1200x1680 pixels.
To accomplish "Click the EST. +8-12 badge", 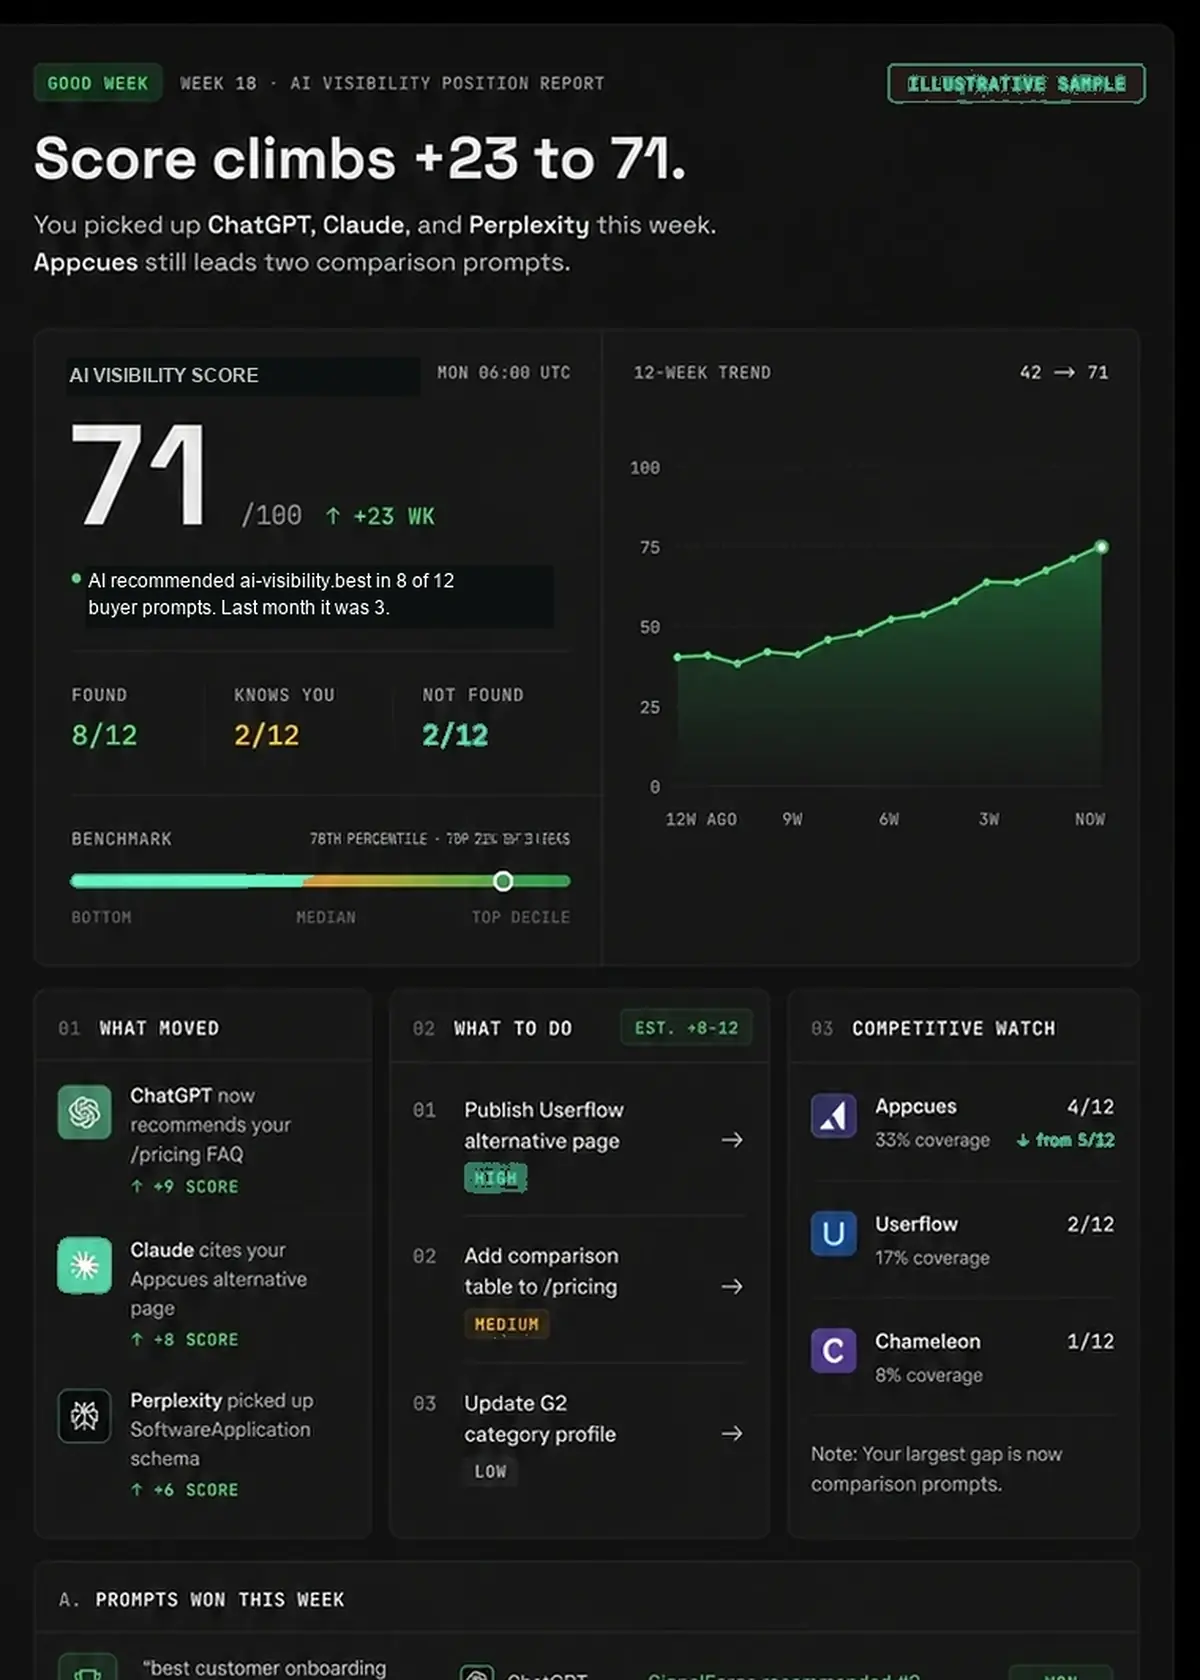I will pos(686,1028).
